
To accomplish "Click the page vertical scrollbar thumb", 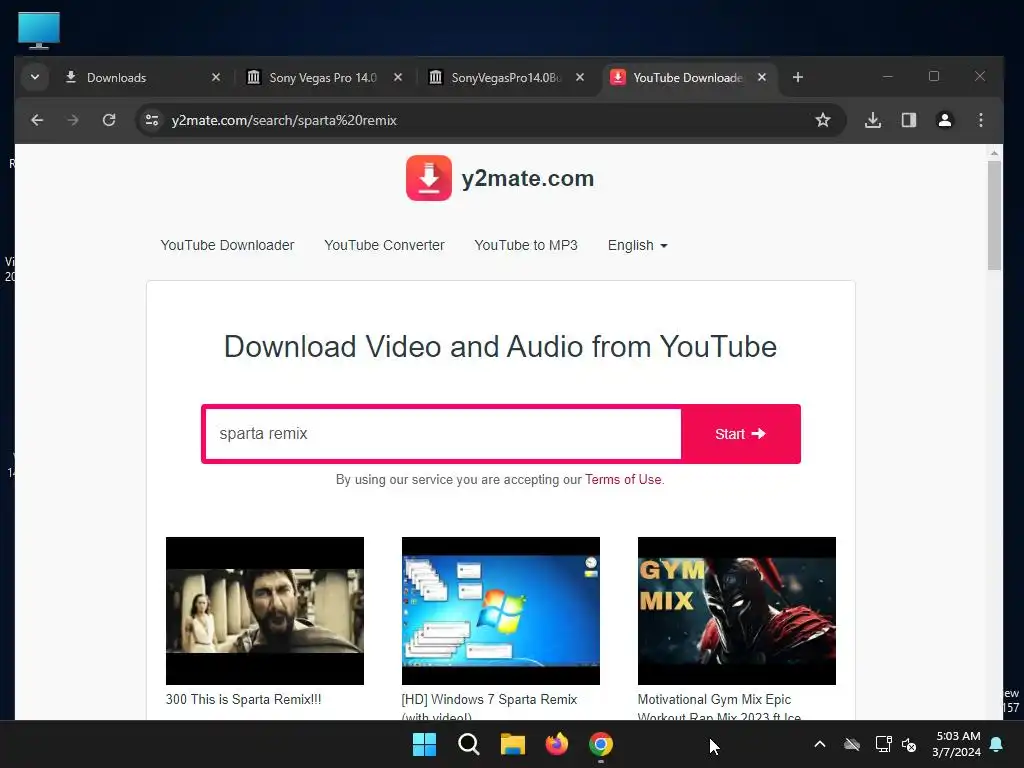I will (x=994, y=215).
